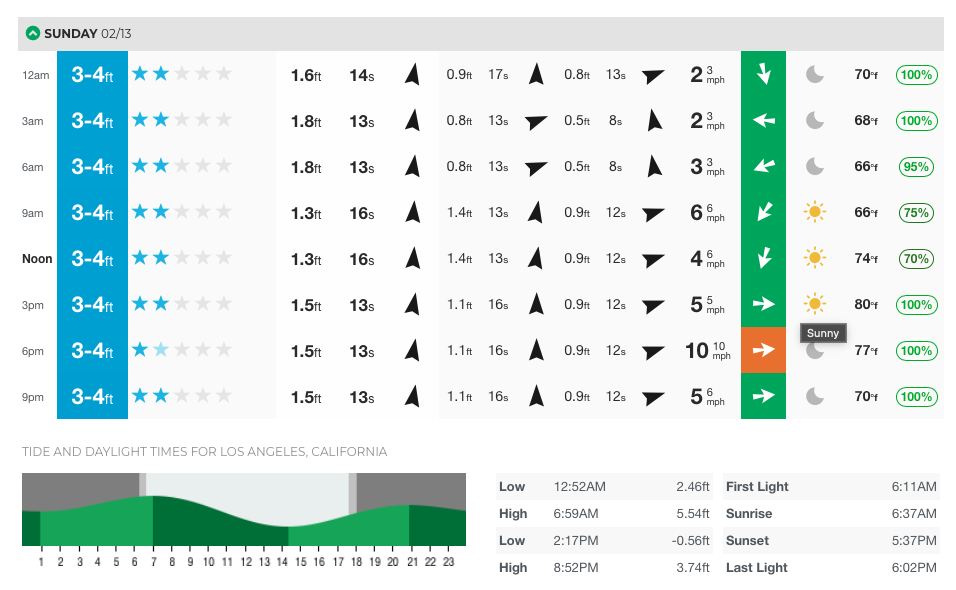Click the green wind arrow at 9am

point(764,212)
